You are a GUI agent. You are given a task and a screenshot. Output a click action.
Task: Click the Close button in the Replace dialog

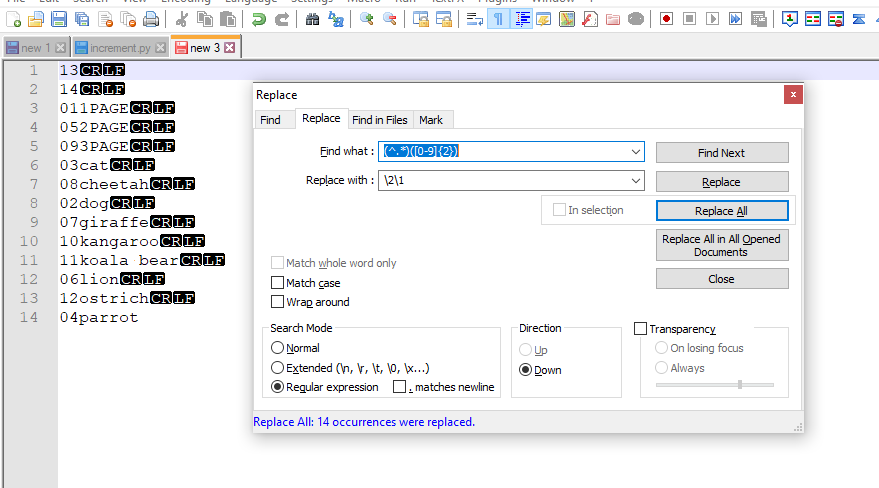coord(722,279)
